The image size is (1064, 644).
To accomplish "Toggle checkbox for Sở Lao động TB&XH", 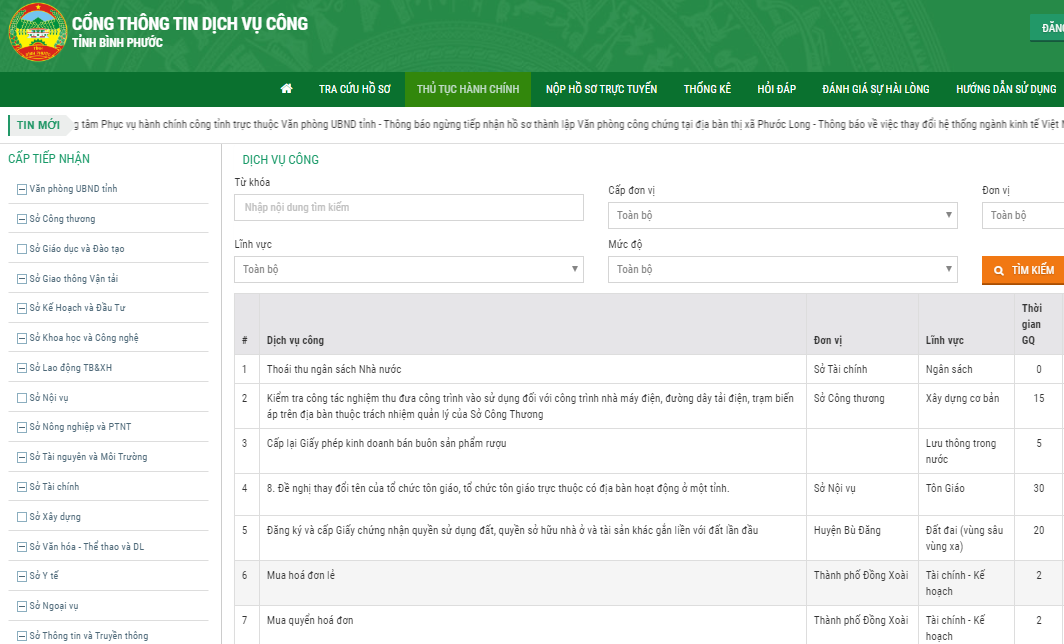I will (x=22, y=368).
